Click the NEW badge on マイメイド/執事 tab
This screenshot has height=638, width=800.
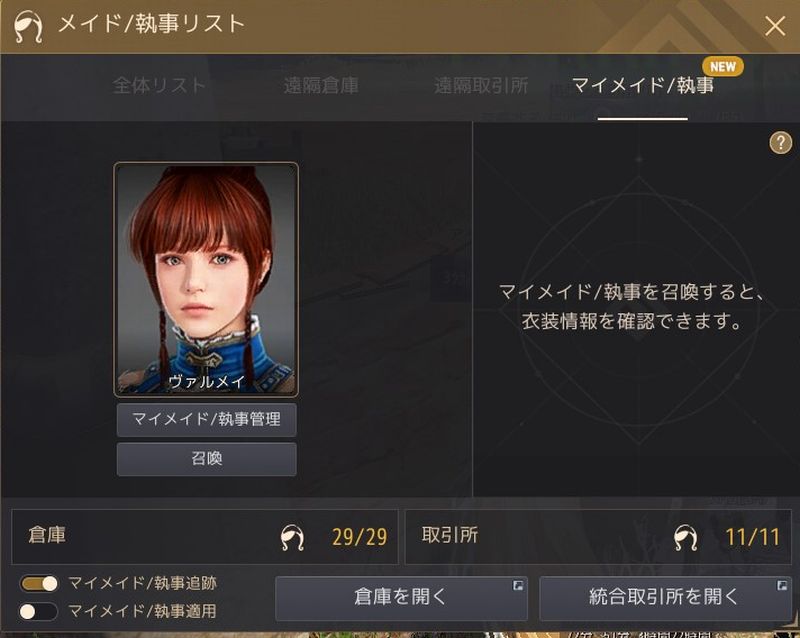pos(723,66)
